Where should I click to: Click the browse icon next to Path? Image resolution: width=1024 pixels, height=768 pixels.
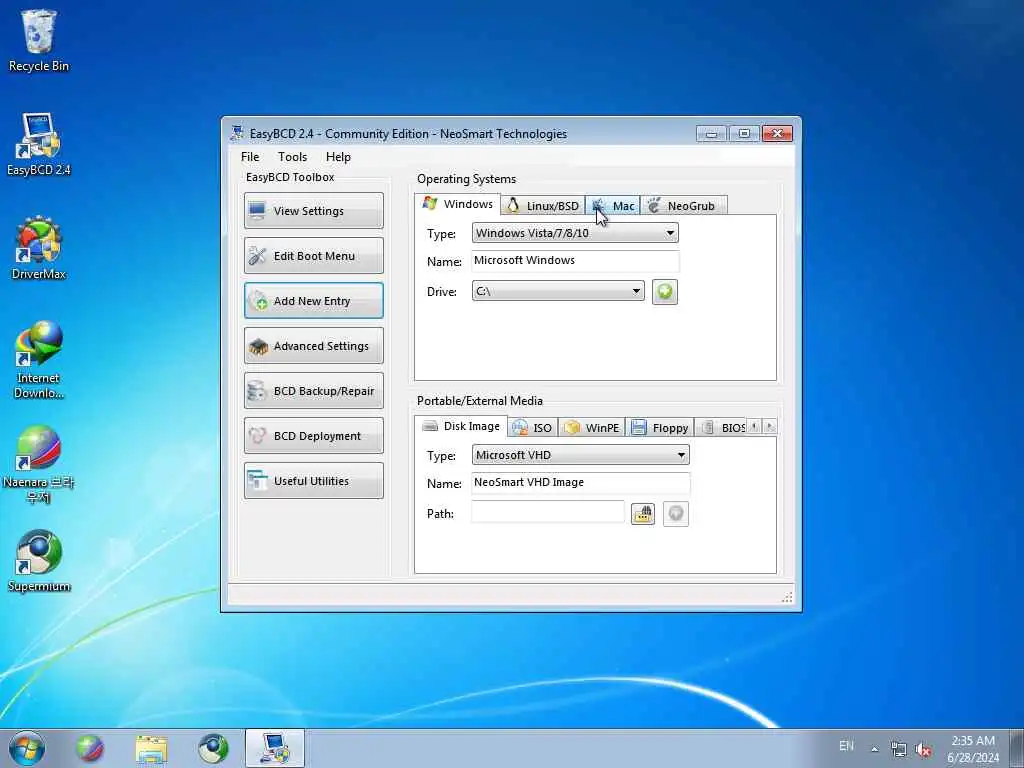(x=643, y=514)
